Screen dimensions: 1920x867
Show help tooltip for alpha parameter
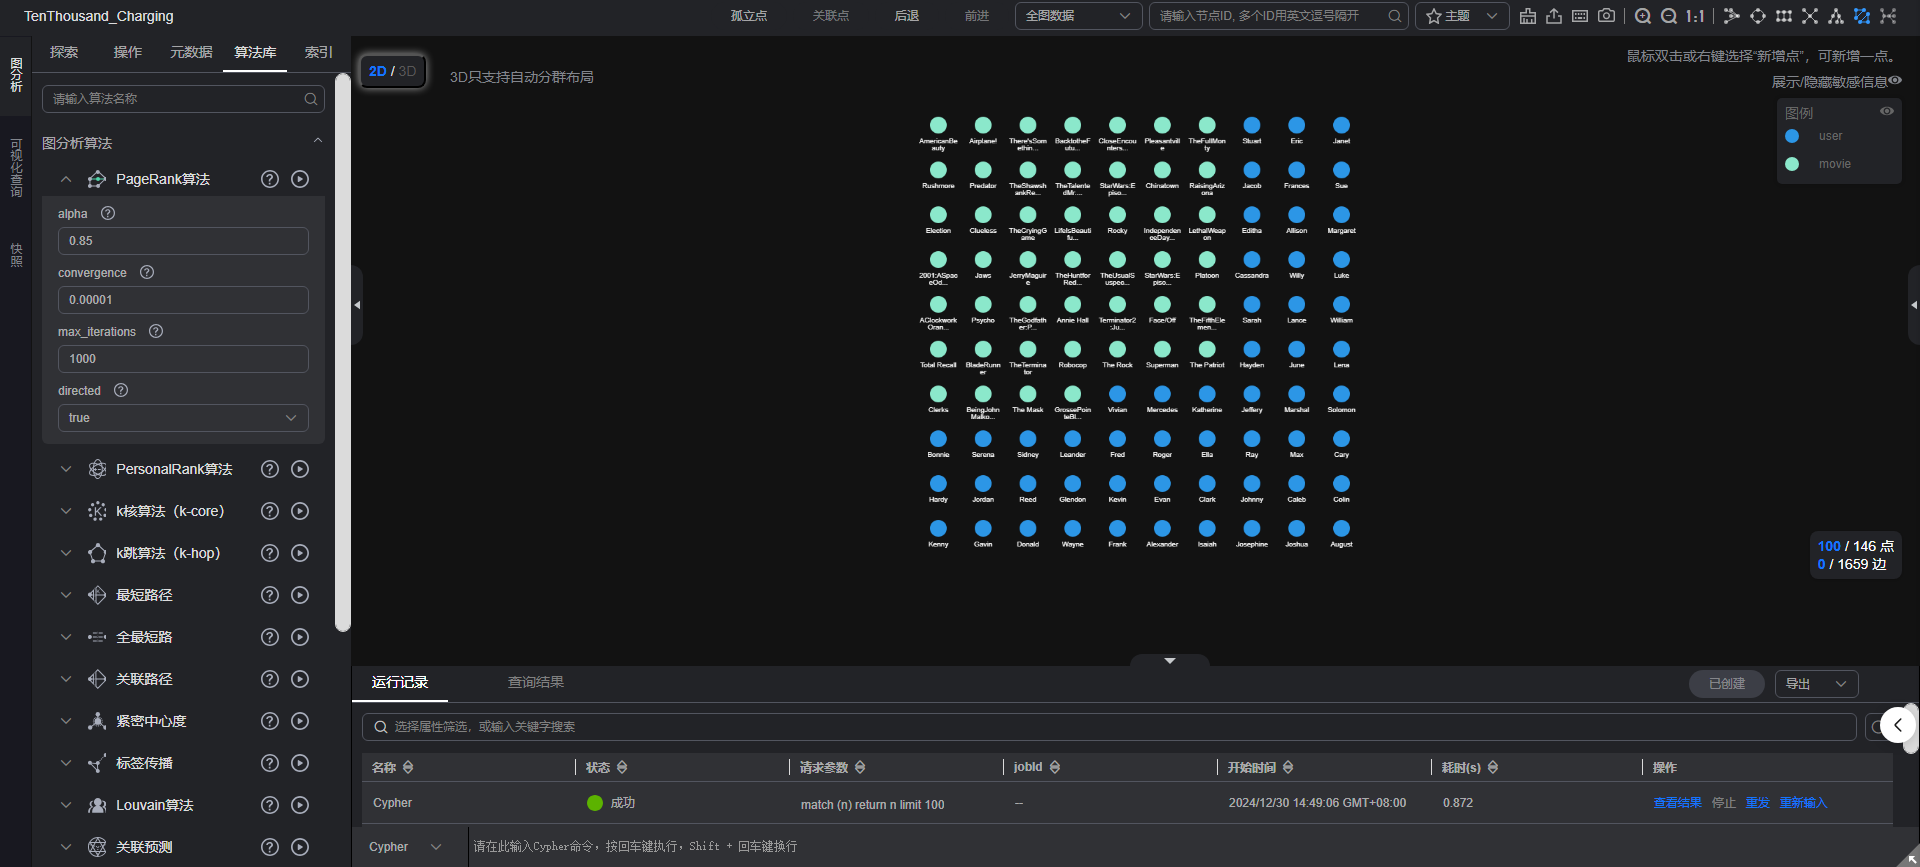tap(108, 213)
